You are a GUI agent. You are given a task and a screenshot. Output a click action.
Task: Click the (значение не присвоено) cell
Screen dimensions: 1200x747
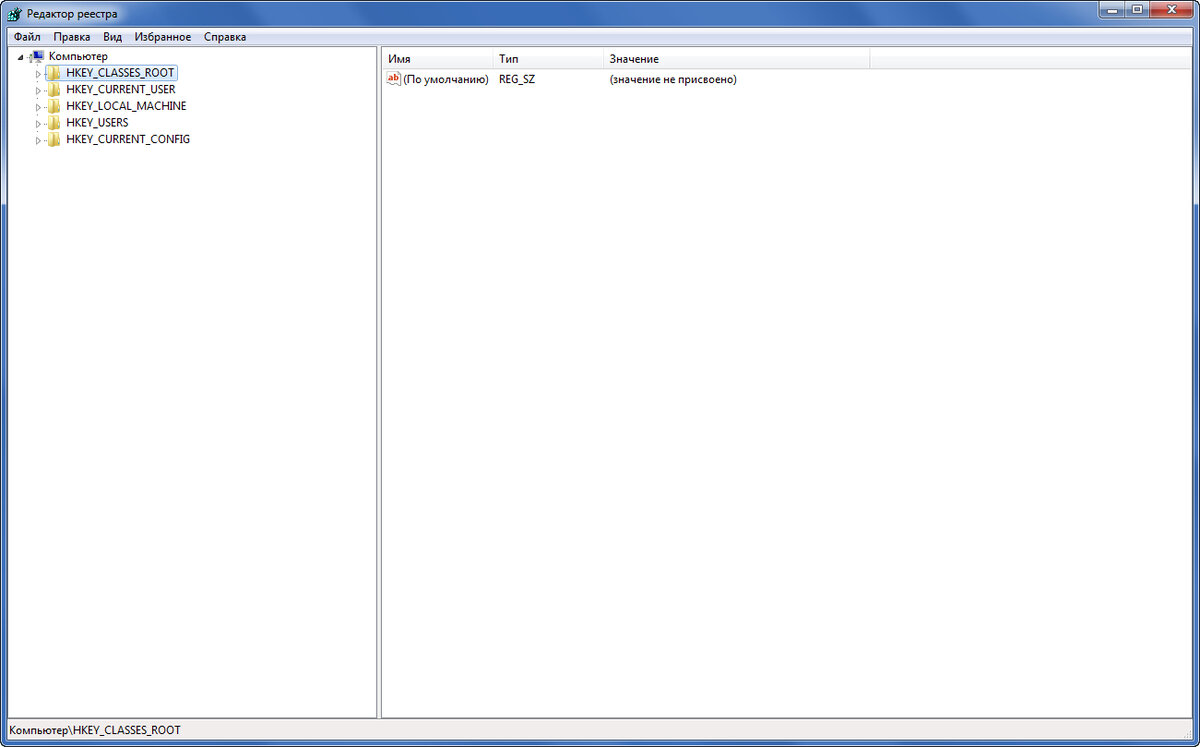[673, 79]
